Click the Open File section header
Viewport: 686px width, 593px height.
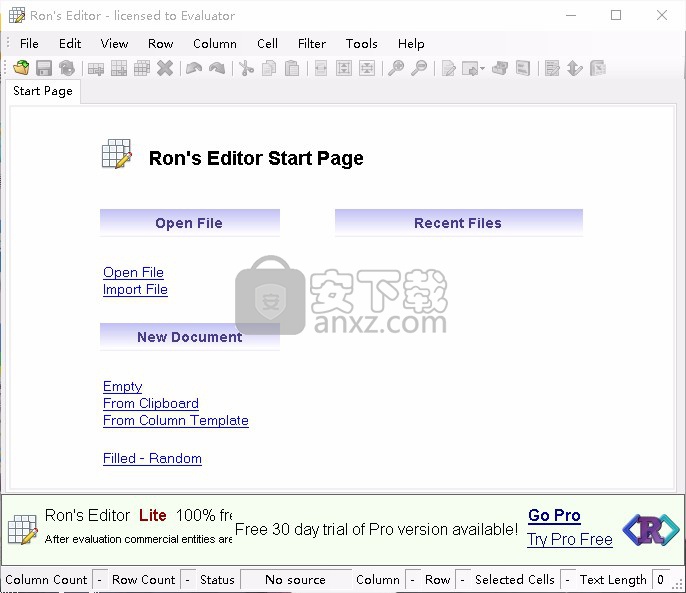190,223
